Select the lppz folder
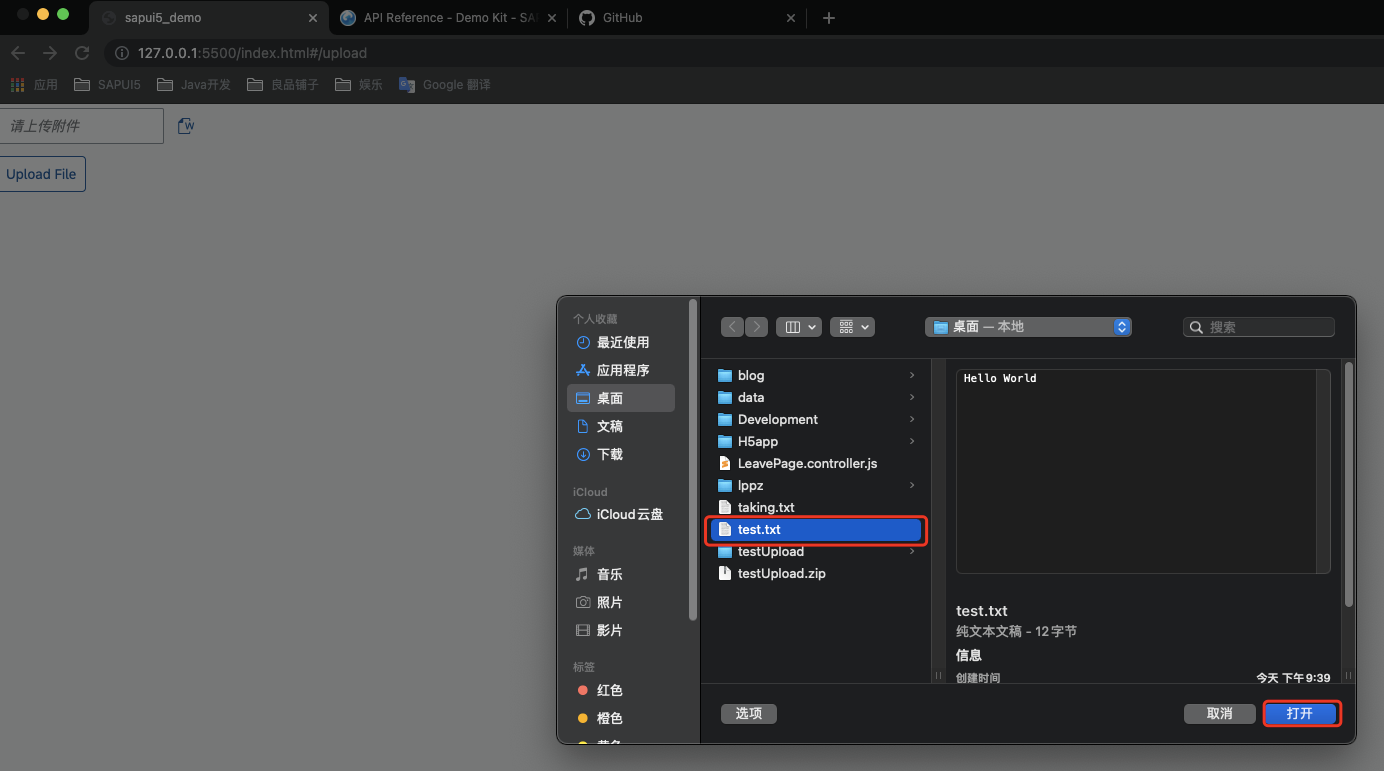The image size is (1384, 771). [816, 485]
